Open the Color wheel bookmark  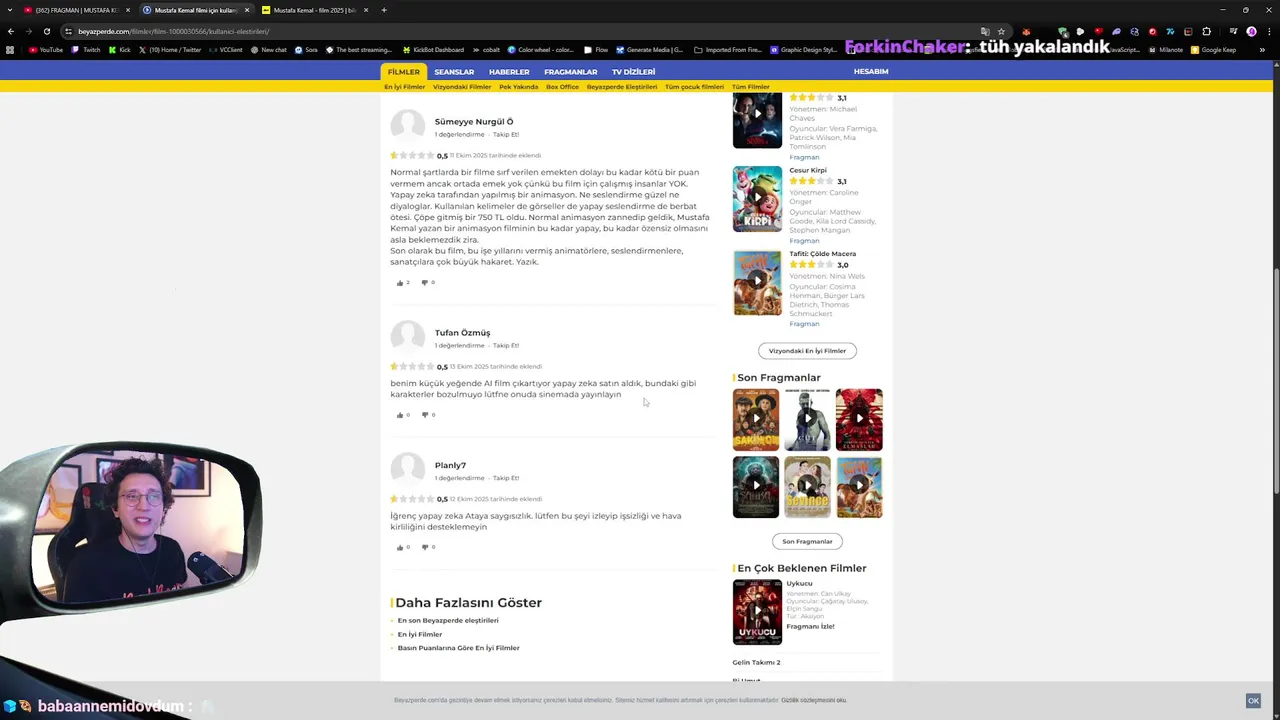[x=540, y=49]
